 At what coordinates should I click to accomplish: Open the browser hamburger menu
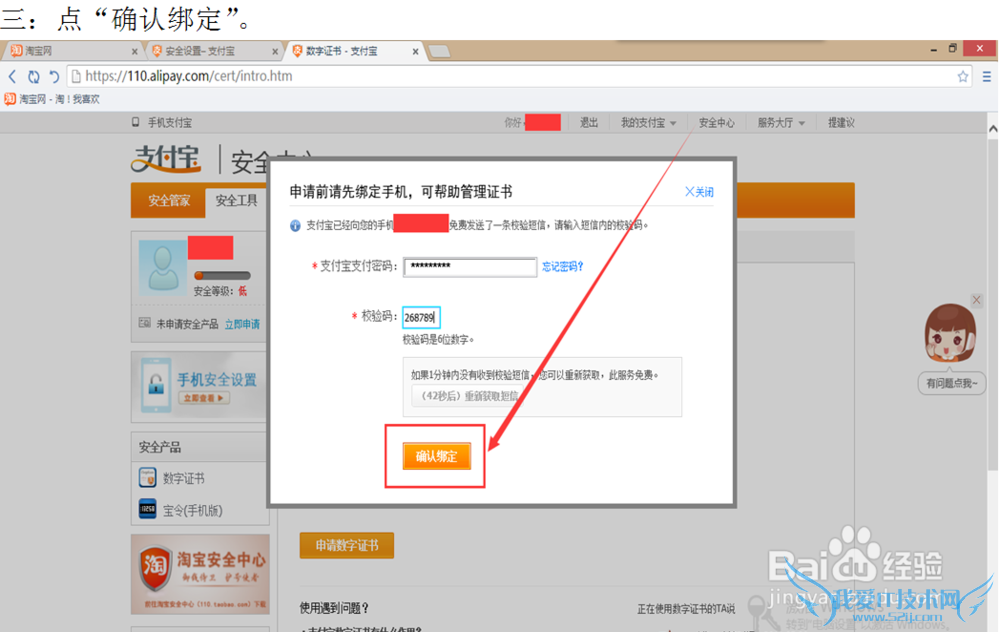pyautogui.click(x=987, y=77)
